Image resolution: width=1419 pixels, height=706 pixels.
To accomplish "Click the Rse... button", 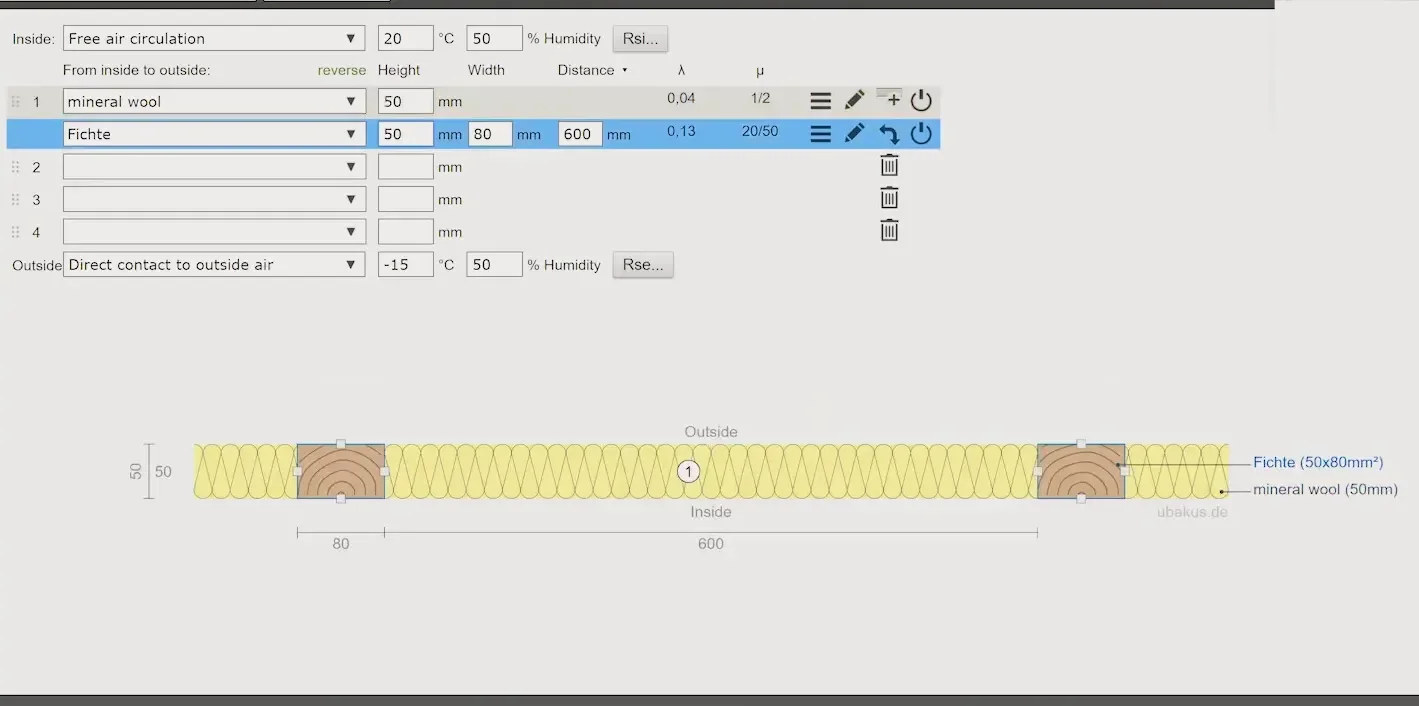I will point(643,265).
